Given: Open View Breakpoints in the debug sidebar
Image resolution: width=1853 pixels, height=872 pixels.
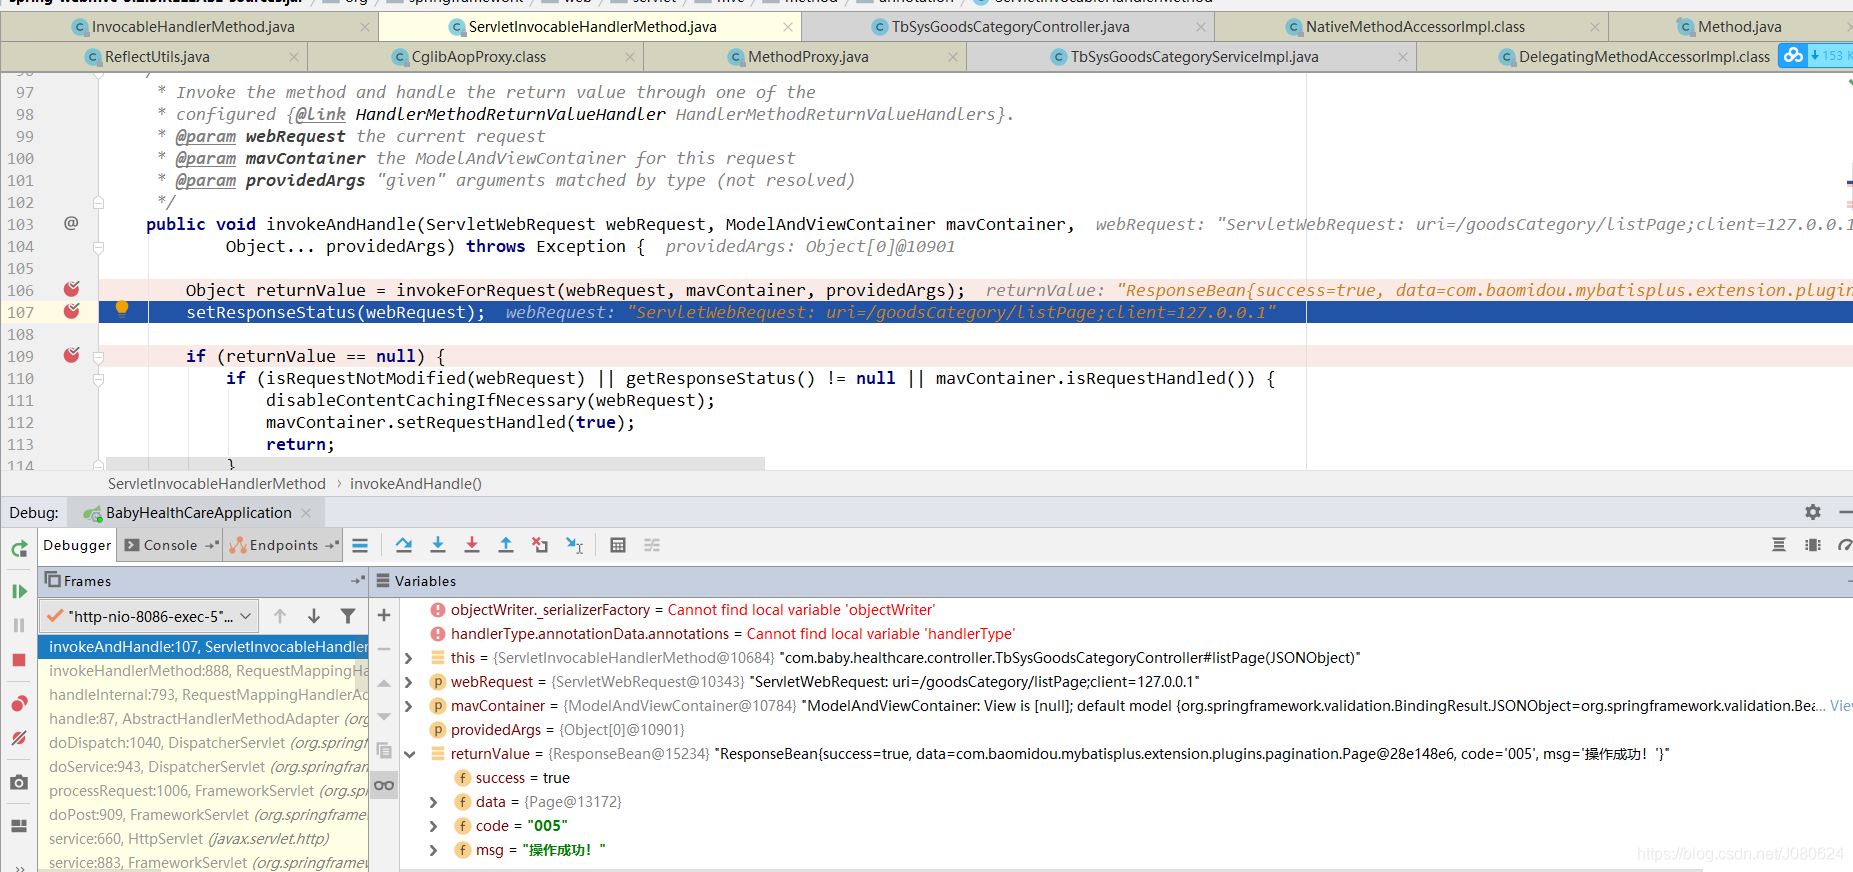Looking at the screenshot, I should pos(19,704).
